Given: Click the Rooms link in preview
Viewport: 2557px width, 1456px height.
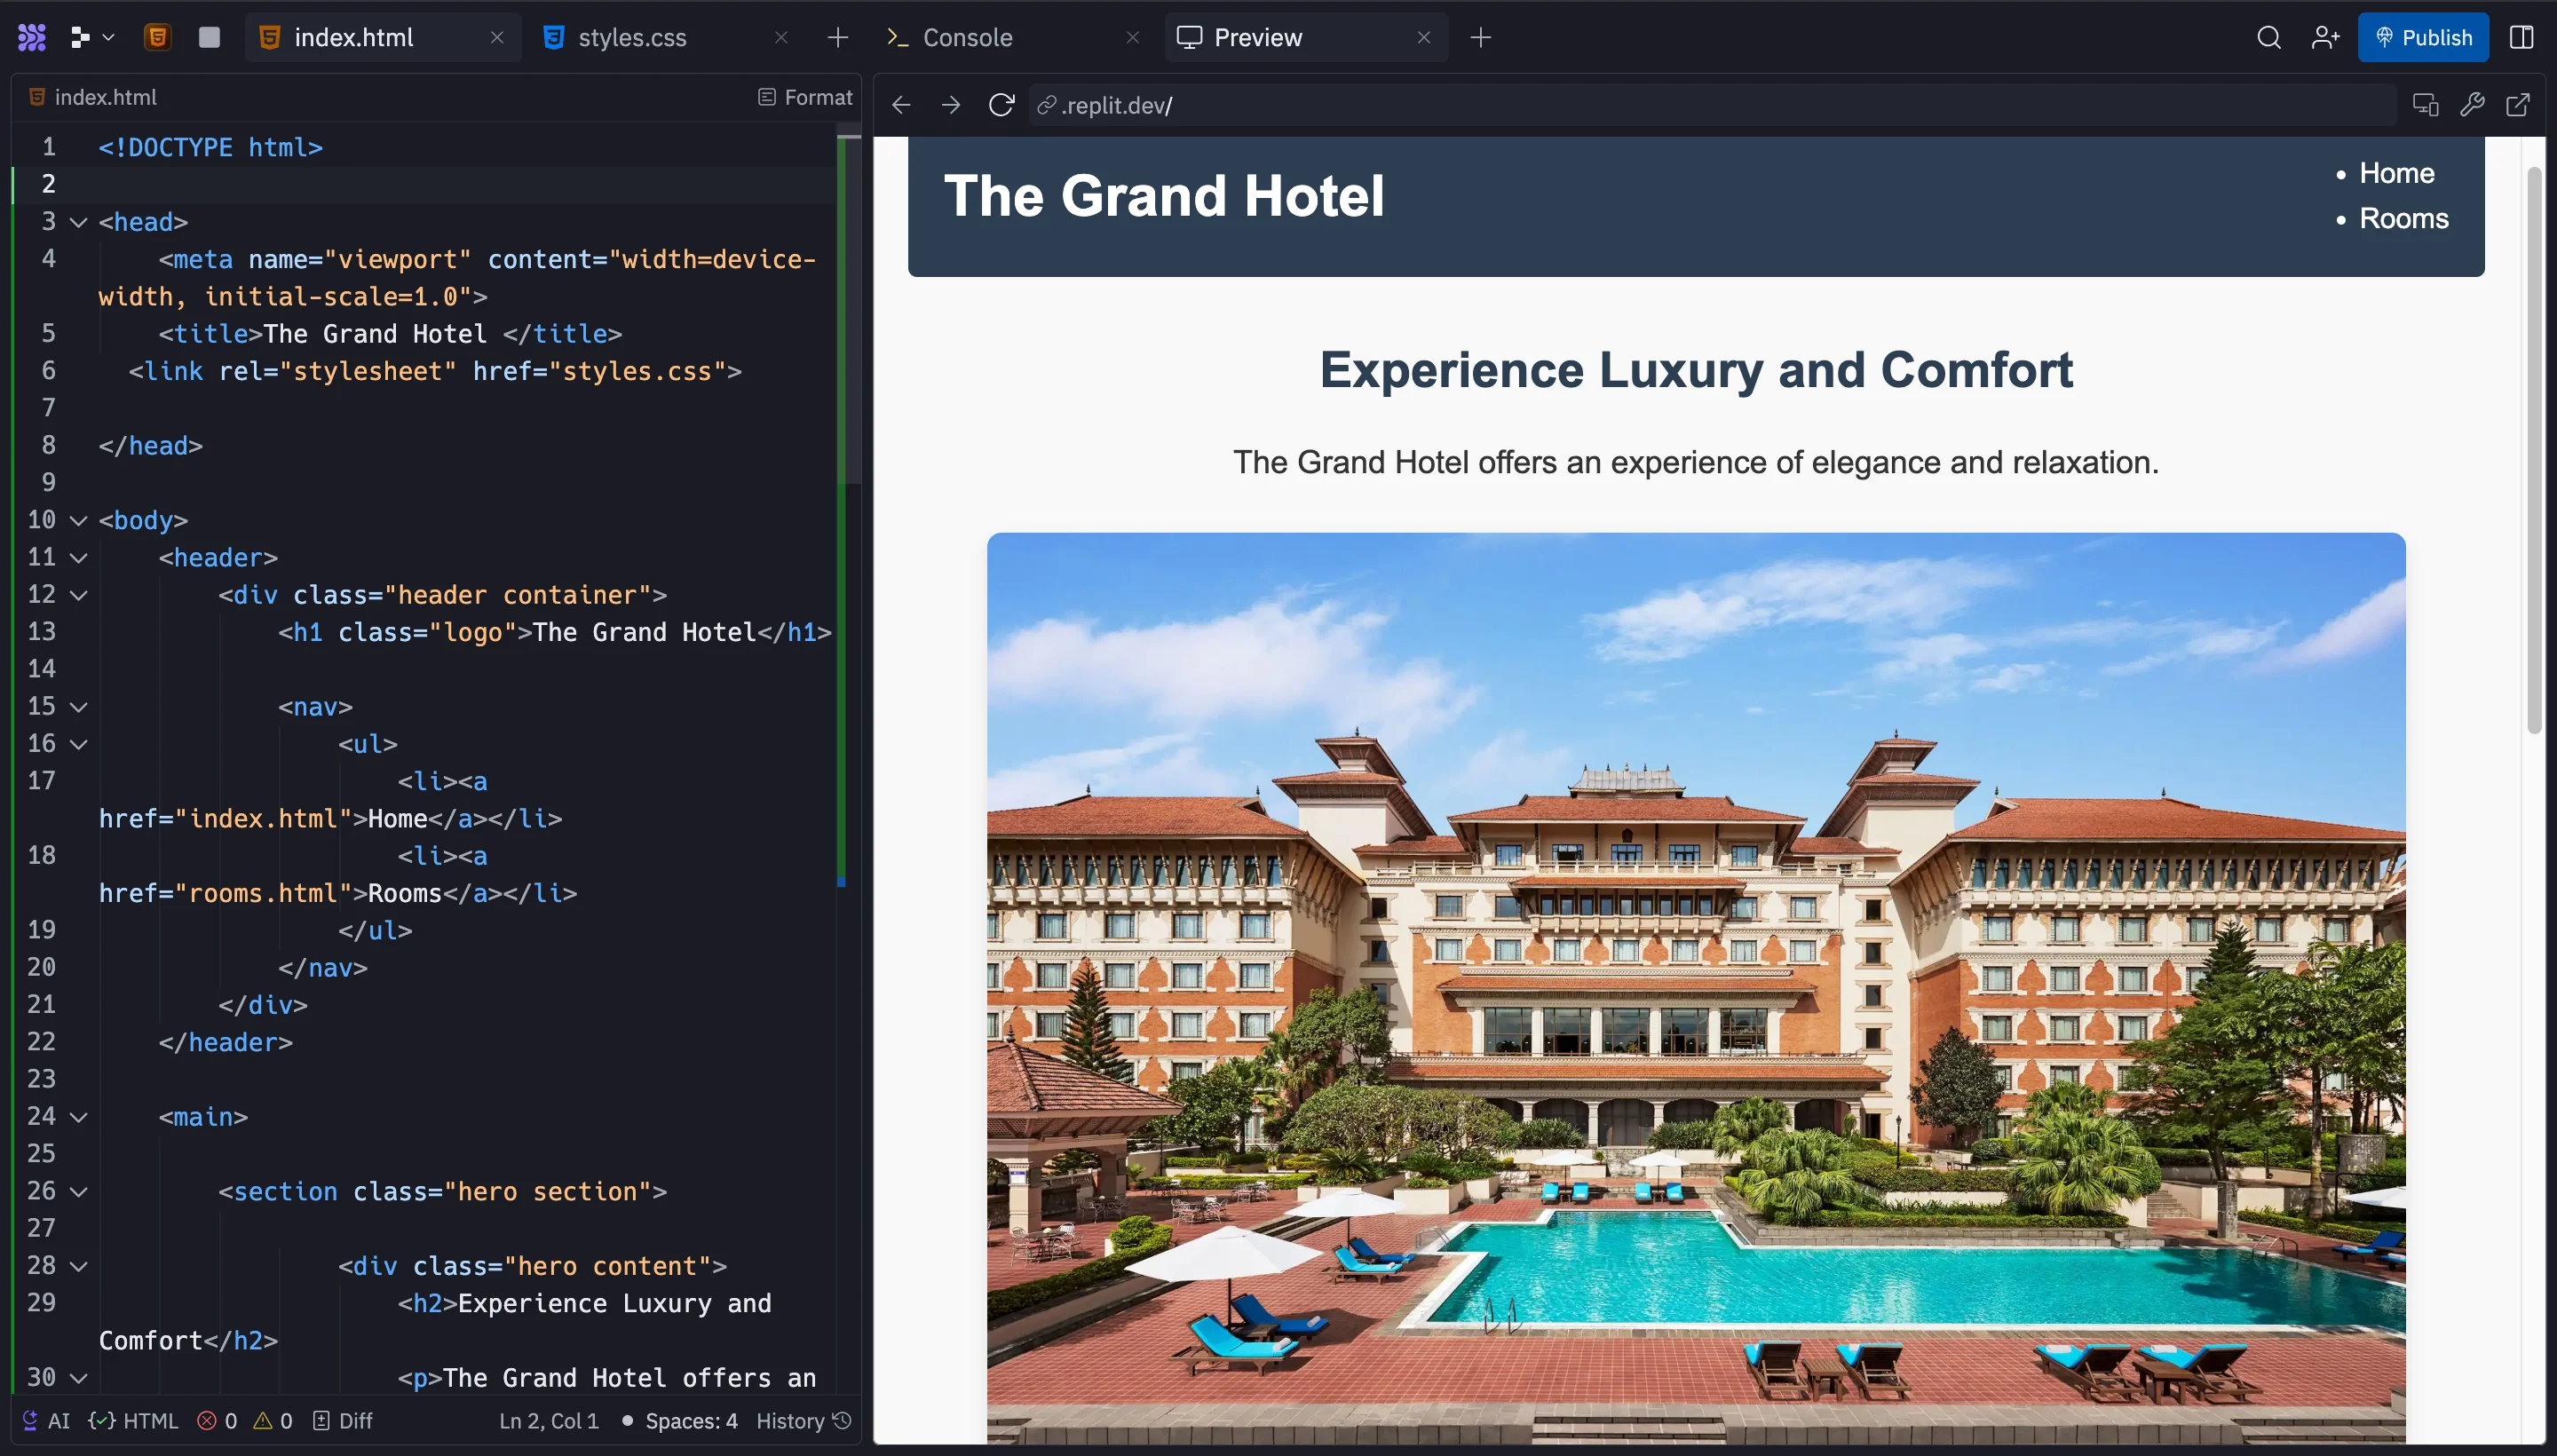Looking at the screenshot, I should tap(2403, 219).
